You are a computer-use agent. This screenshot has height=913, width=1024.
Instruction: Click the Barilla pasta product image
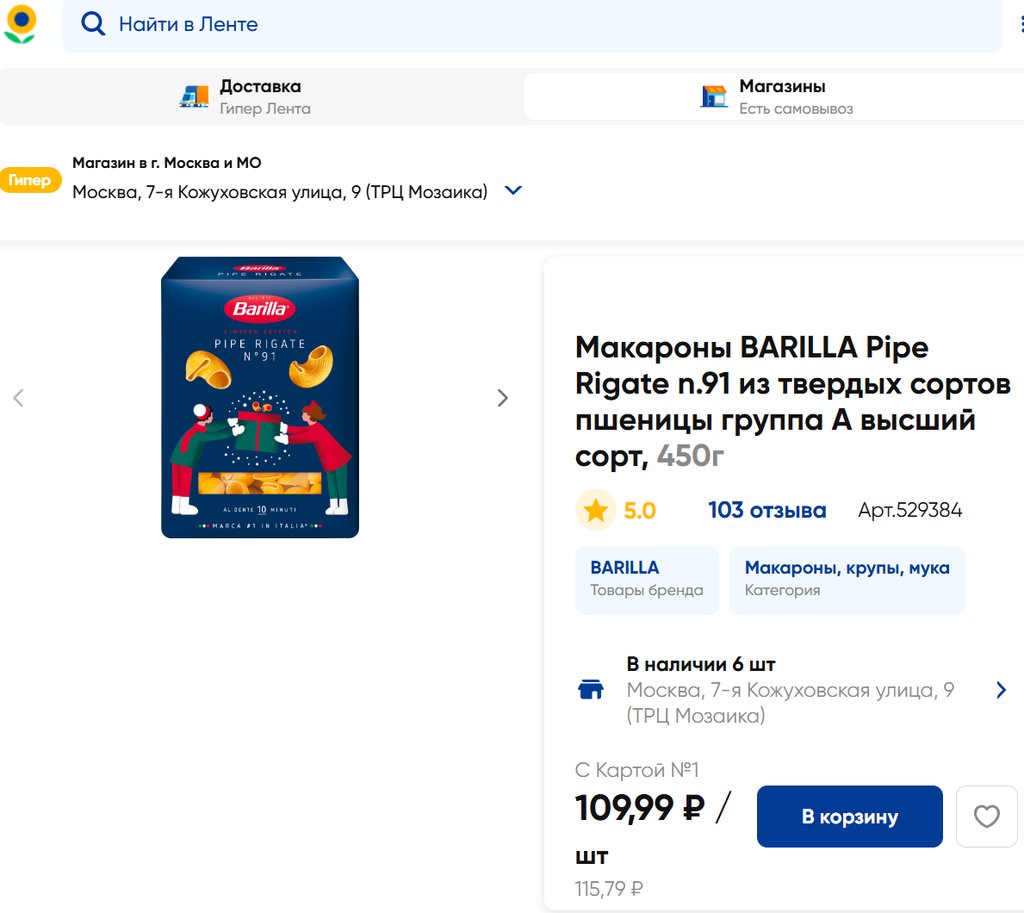(x=260, y=398)
